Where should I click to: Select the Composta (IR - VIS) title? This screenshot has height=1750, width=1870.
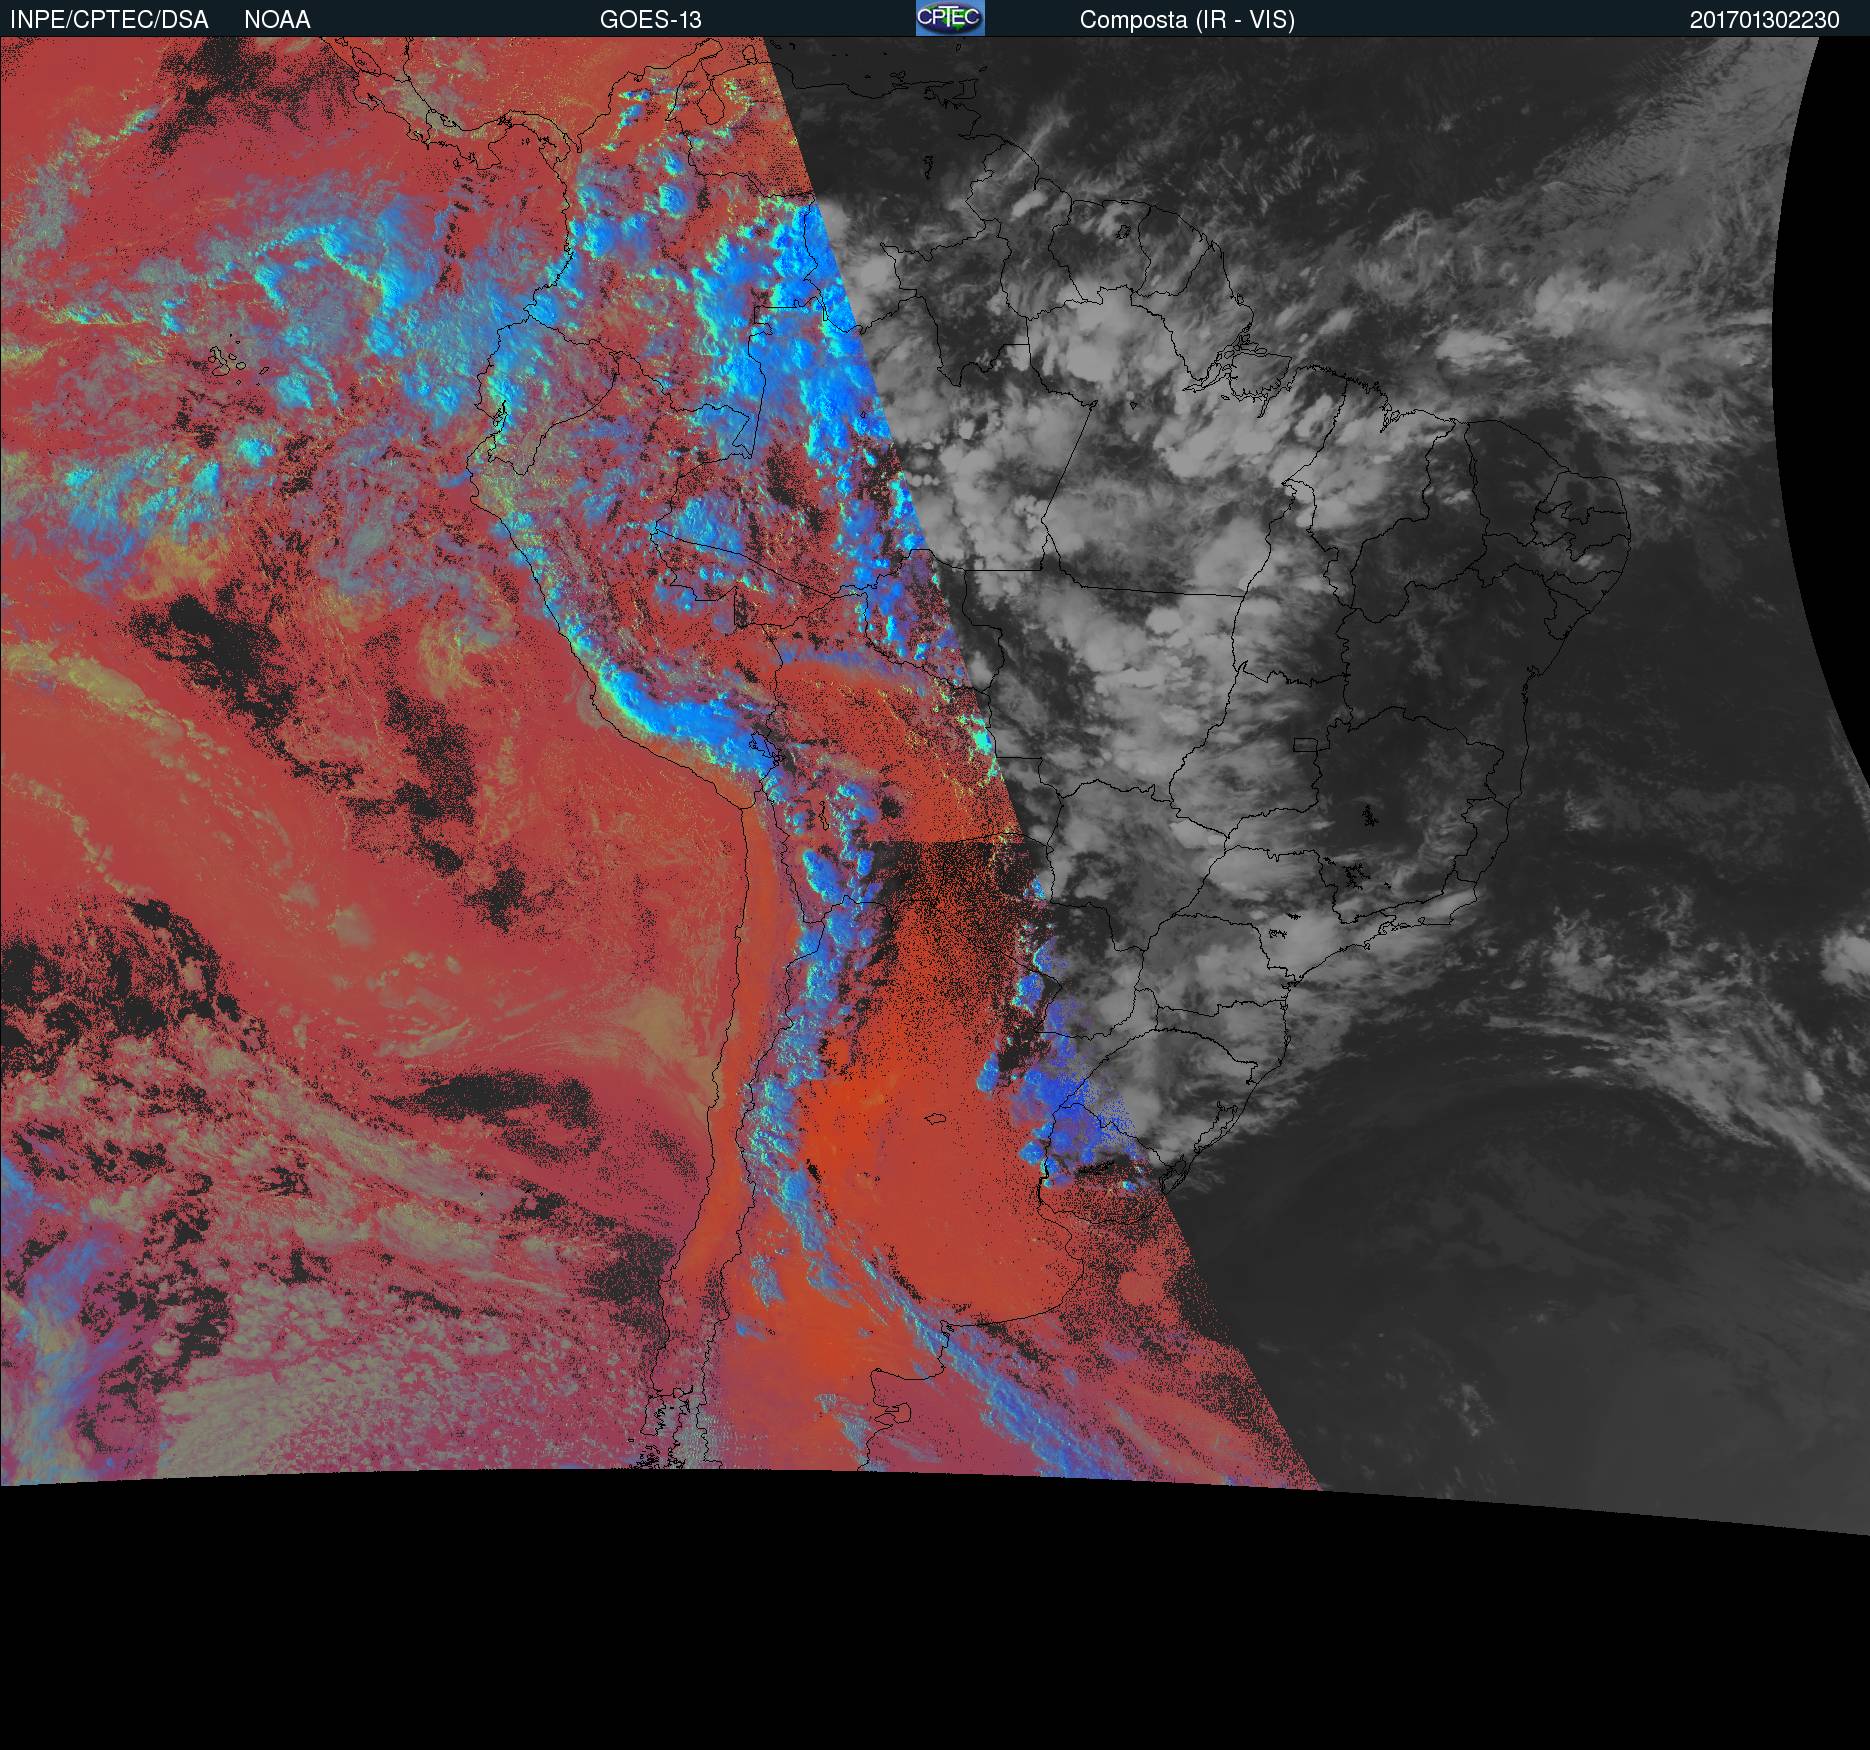1187,20
